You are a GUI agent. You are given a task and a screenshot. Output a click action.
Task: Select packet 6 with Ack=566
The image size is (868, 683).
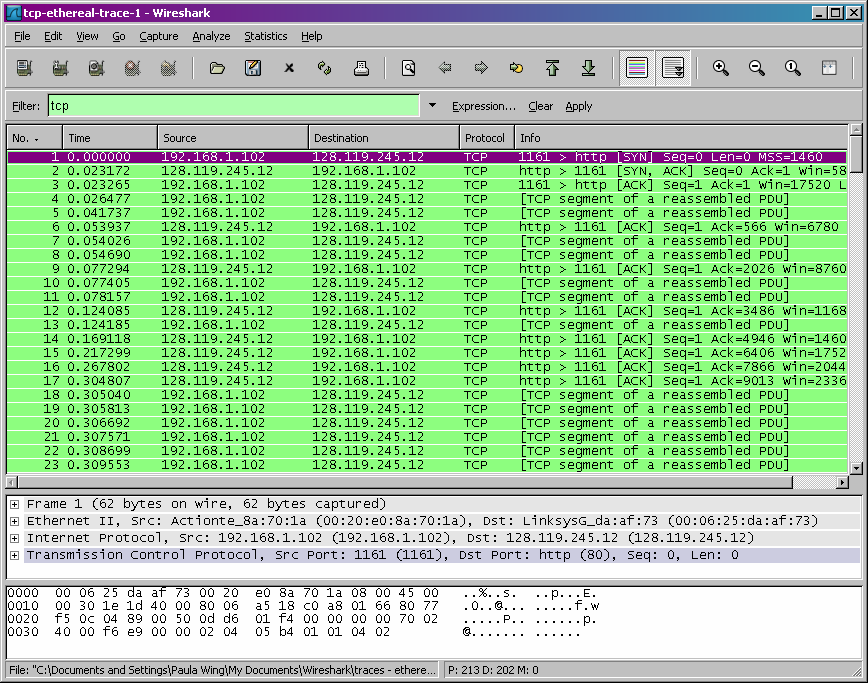pyautogui.click(x=427, y=227)
